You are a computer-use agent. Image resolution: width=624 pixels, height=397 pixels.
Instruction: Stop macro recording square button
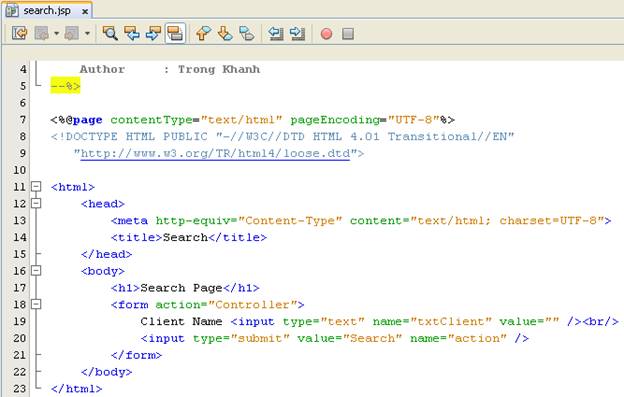(348, 34)
